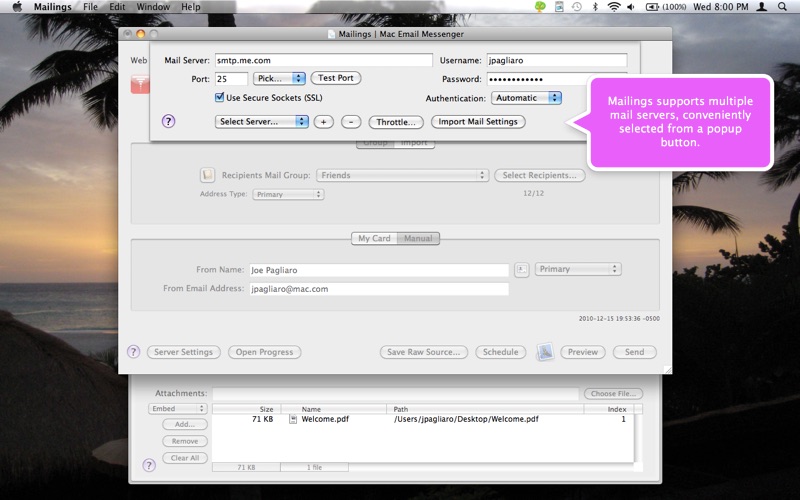Click the green tree menu bar icon

[x=540, y=7]
